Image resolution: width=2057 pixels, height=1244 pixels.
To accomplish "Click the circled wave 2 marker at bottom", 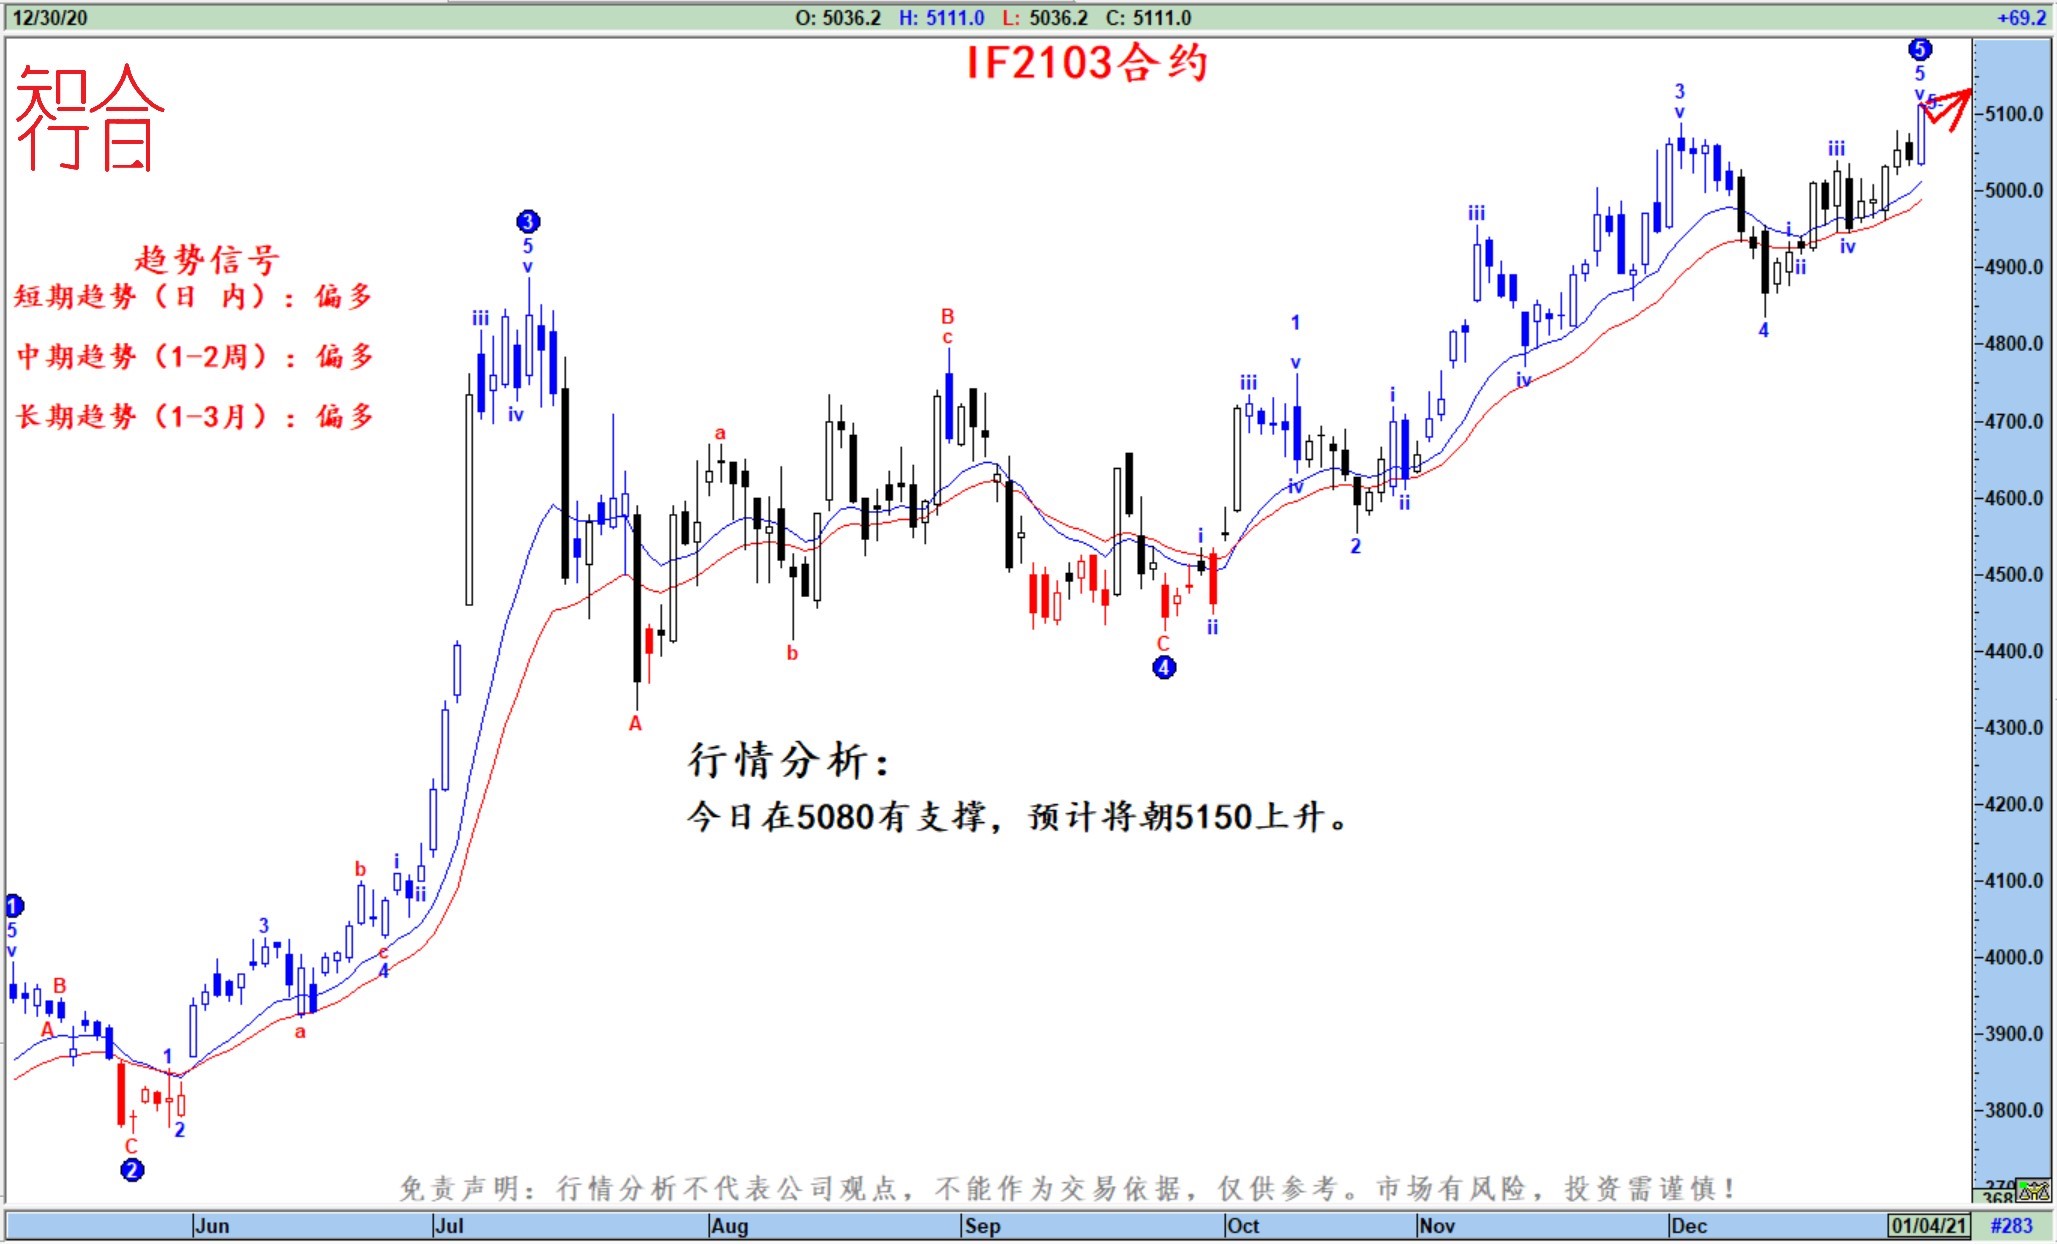I will coord(132,1169).
